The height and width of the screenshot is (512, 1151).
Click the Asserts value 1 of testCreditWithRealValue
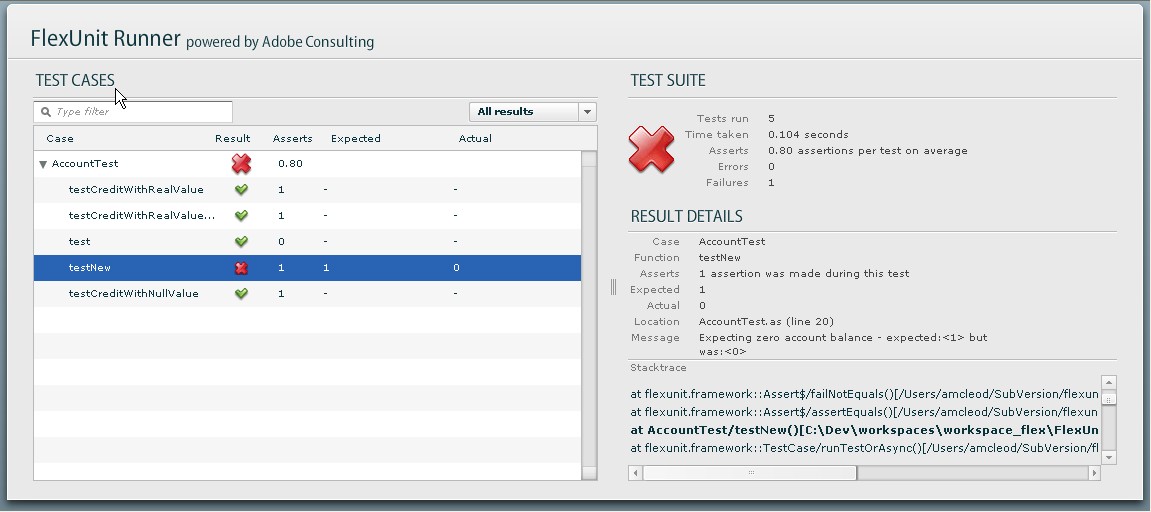pos(281,190)
